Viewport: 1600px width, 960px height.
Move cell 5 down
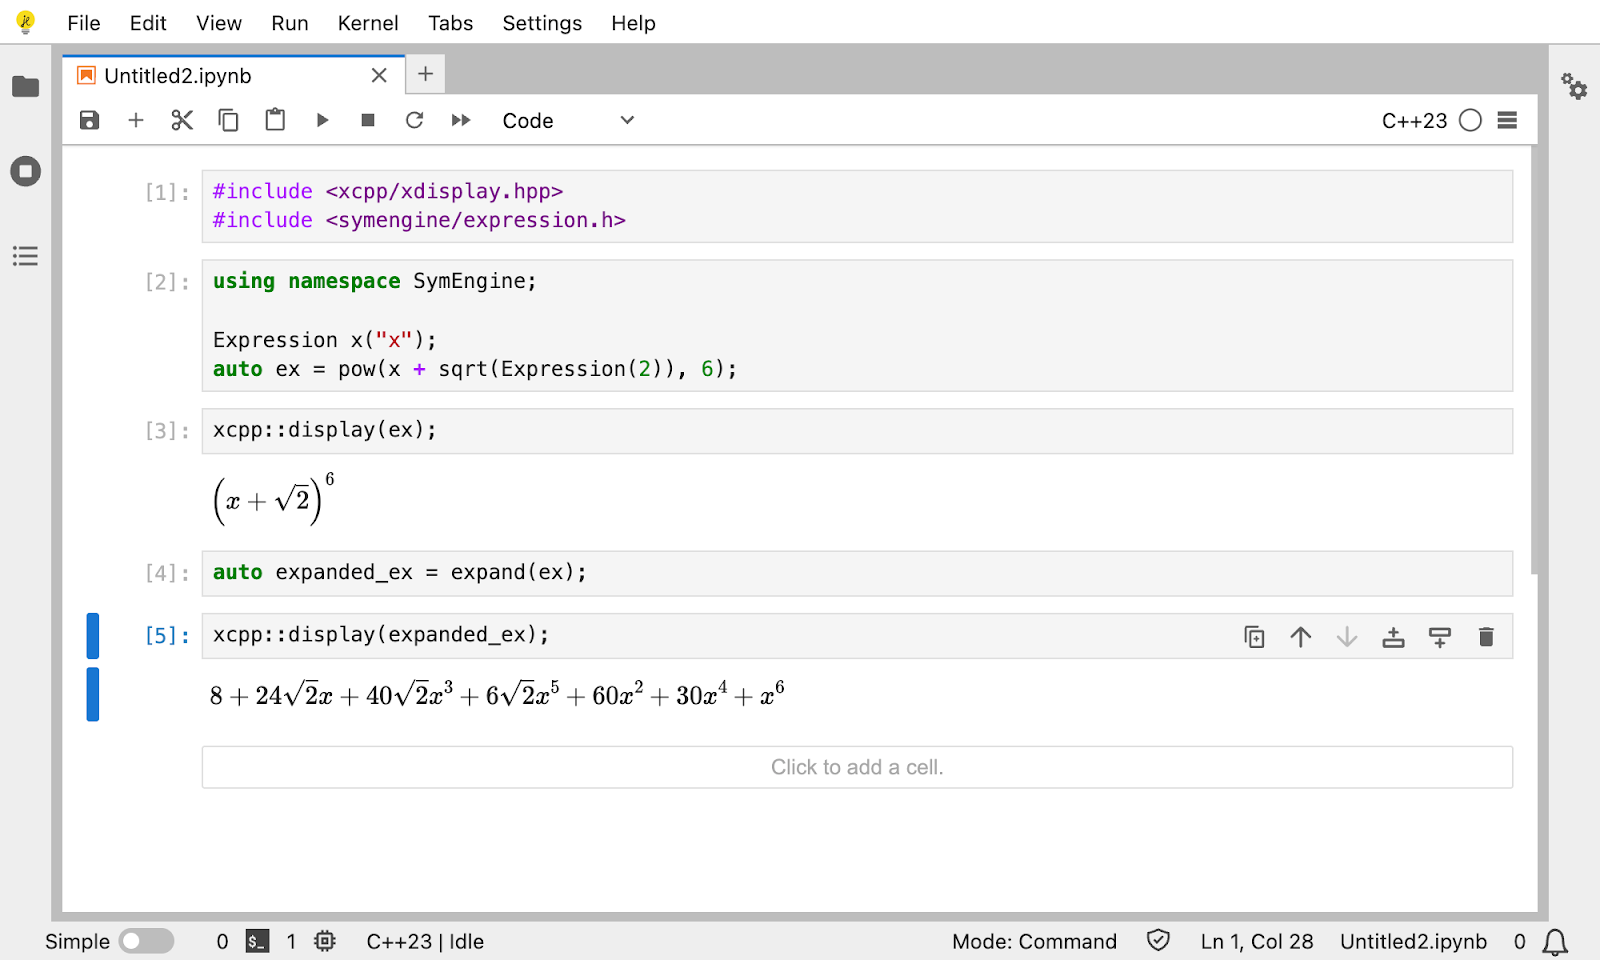pos(1347,637)
